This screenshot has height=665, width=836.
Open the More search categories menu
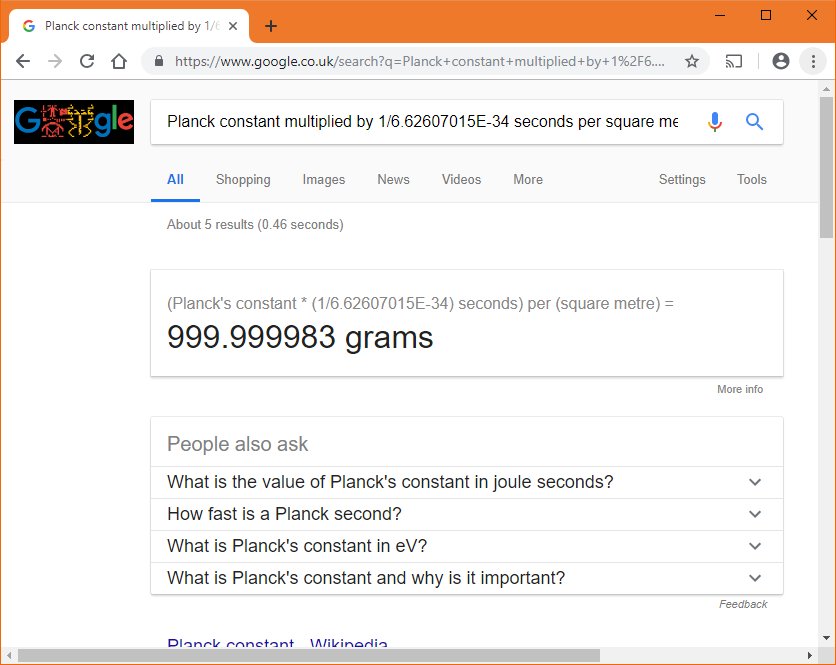tap(528, 180)
